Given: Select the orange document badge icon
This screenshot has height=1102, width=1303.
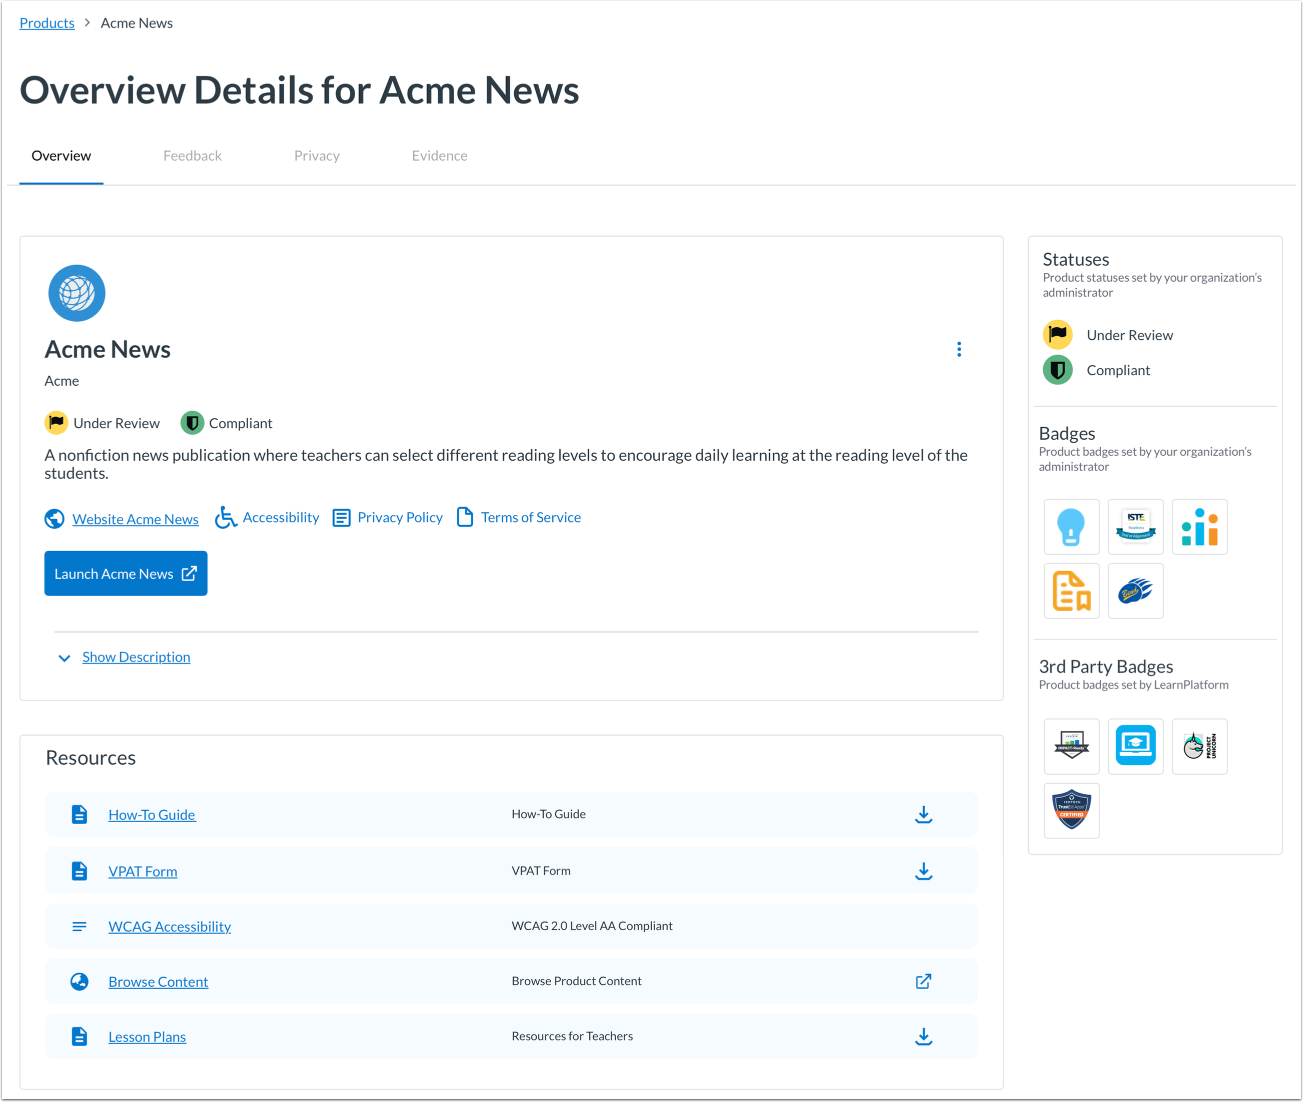Looking at the screenshot, I should (1071, 591).
